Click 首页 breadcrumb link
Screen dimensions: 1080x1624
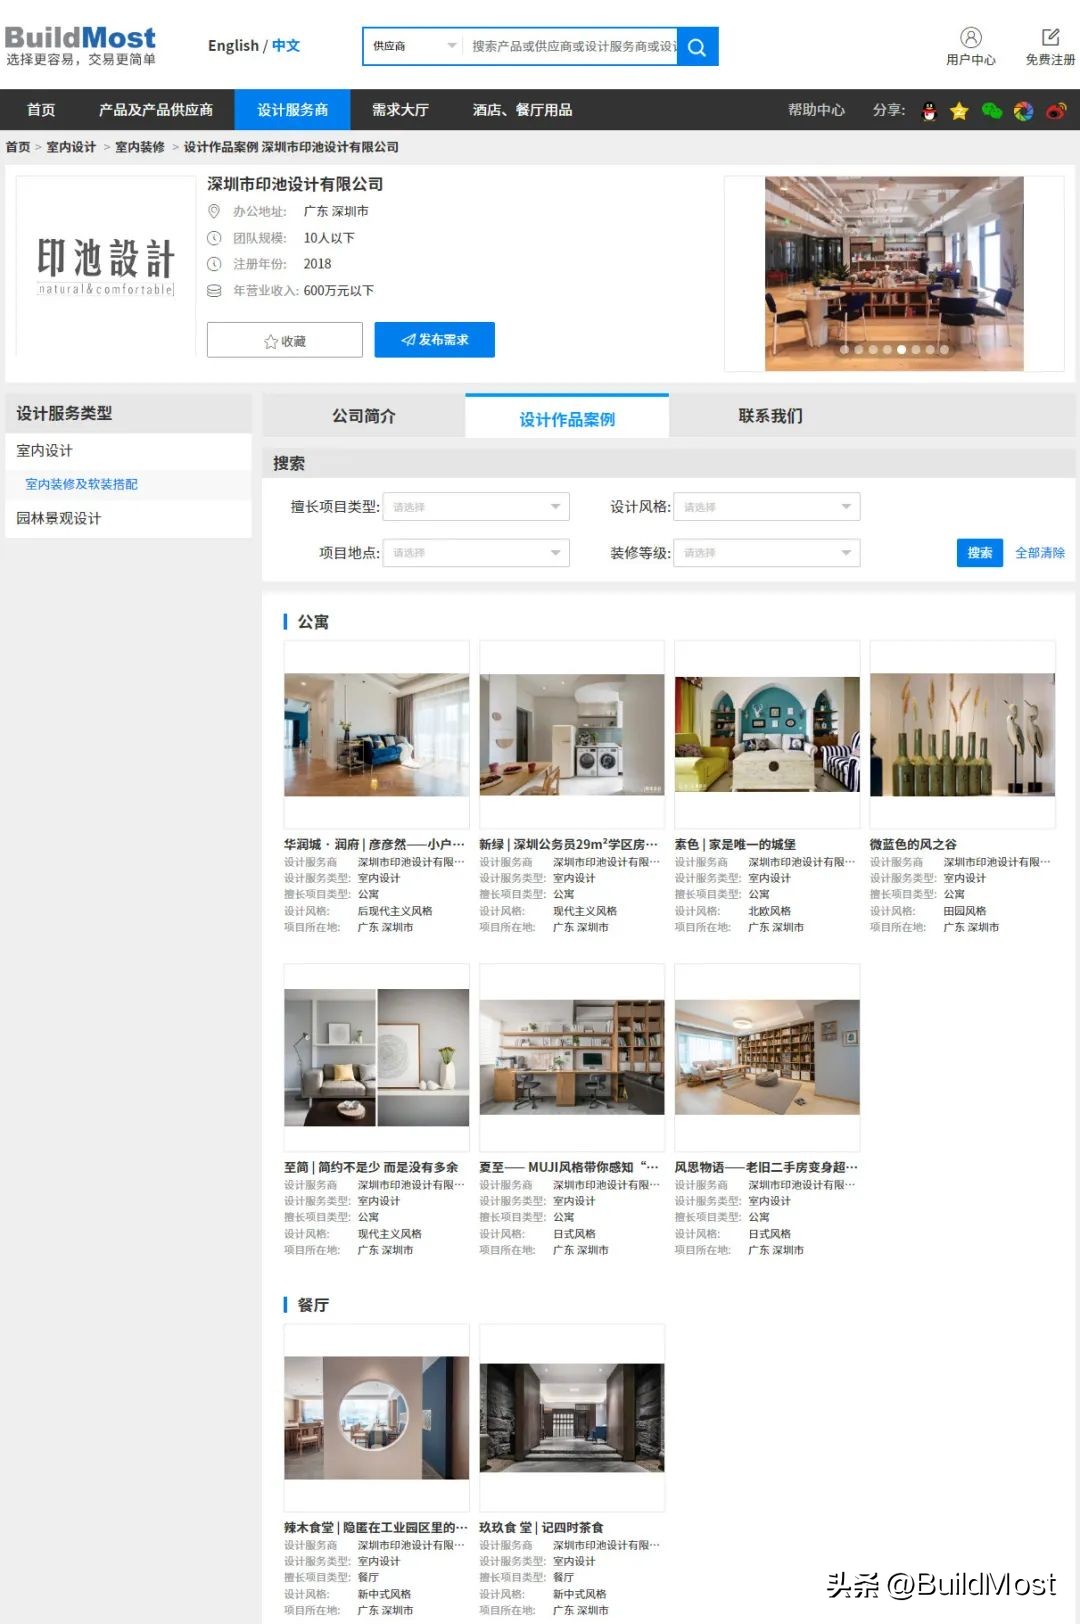(18, 147)
